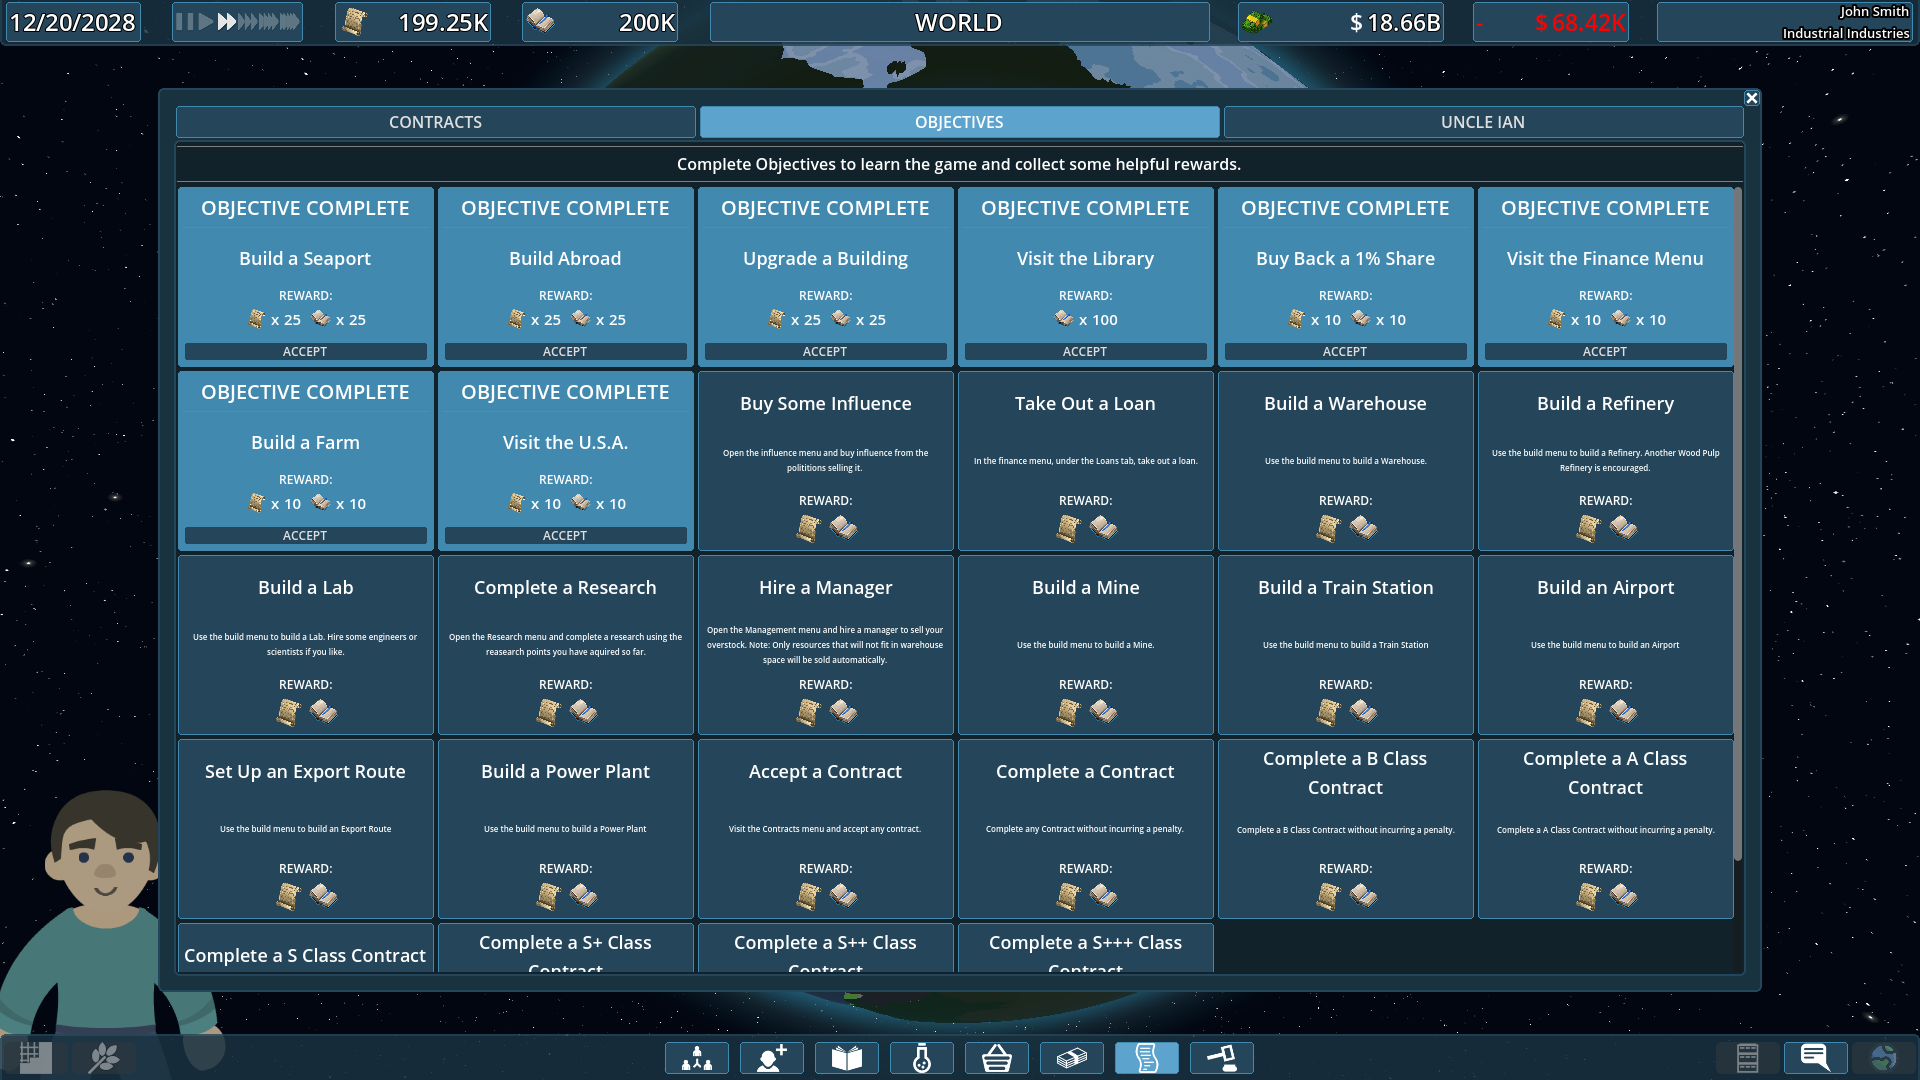Open the Library book icon
Screen dimensions: 1920x1080
point(847,1058)
